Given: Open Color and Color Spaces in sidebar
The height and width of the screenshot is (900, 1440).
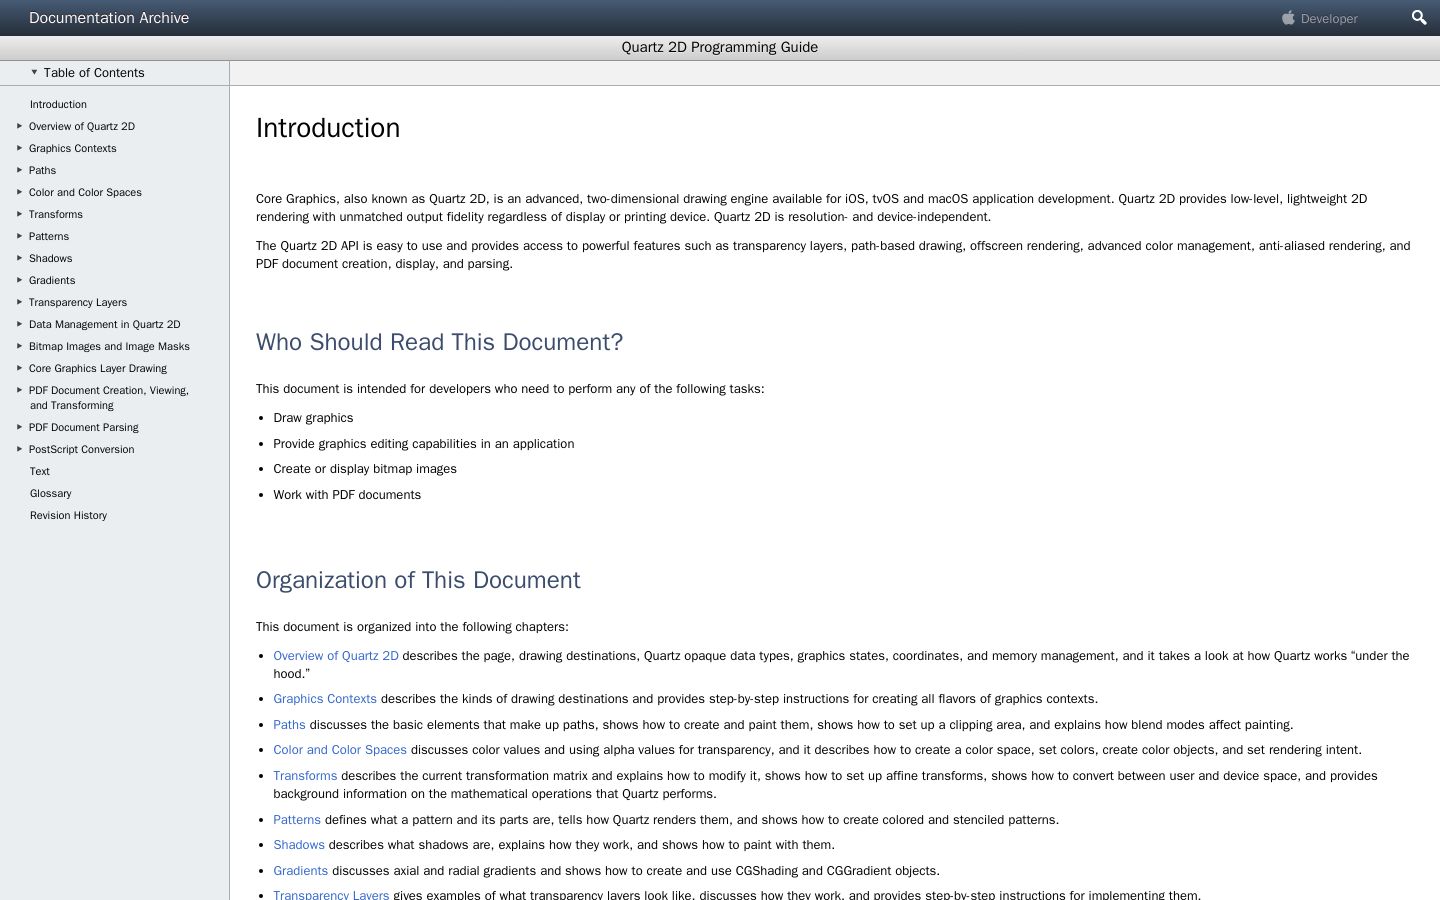Looking at the screenshot, I should tap(85, 192).
